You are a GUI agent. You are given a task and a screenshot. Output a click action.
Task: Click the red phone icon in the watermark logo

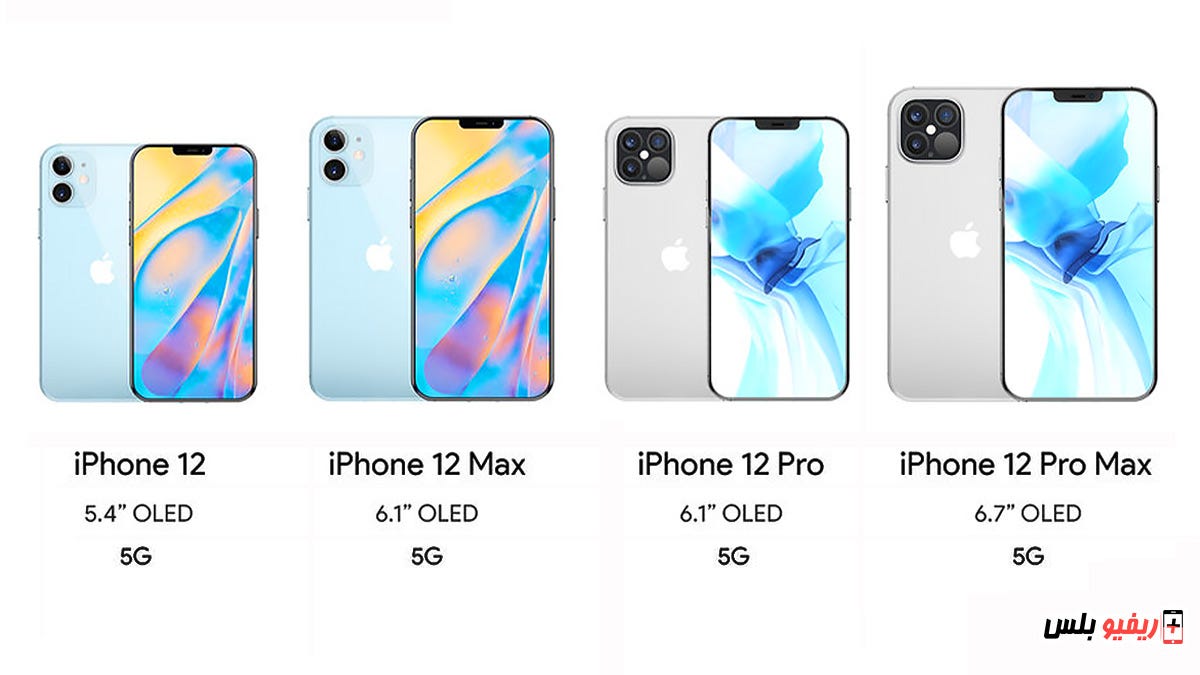tap(1172, 627)
